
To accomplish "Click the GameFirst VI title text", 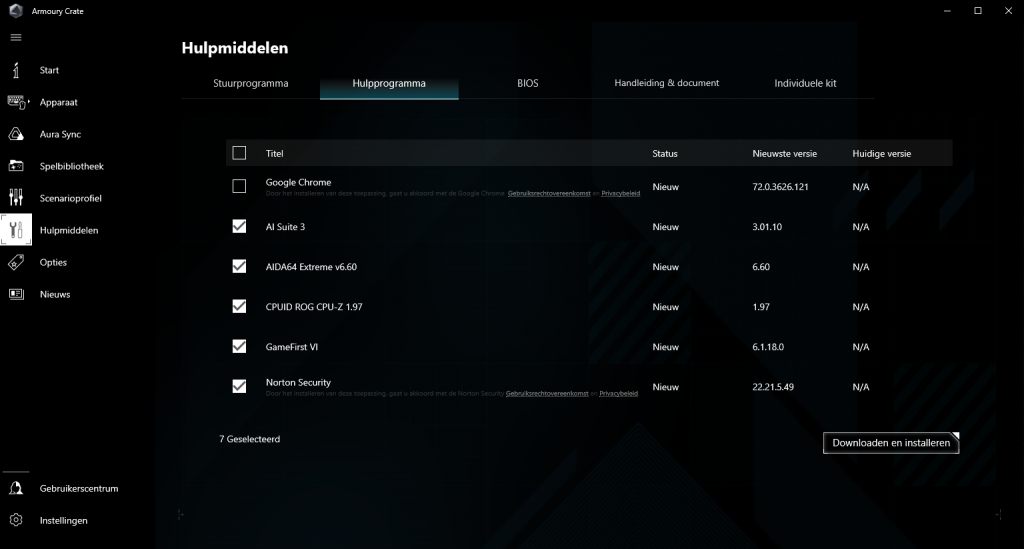I will click(291, 347).
